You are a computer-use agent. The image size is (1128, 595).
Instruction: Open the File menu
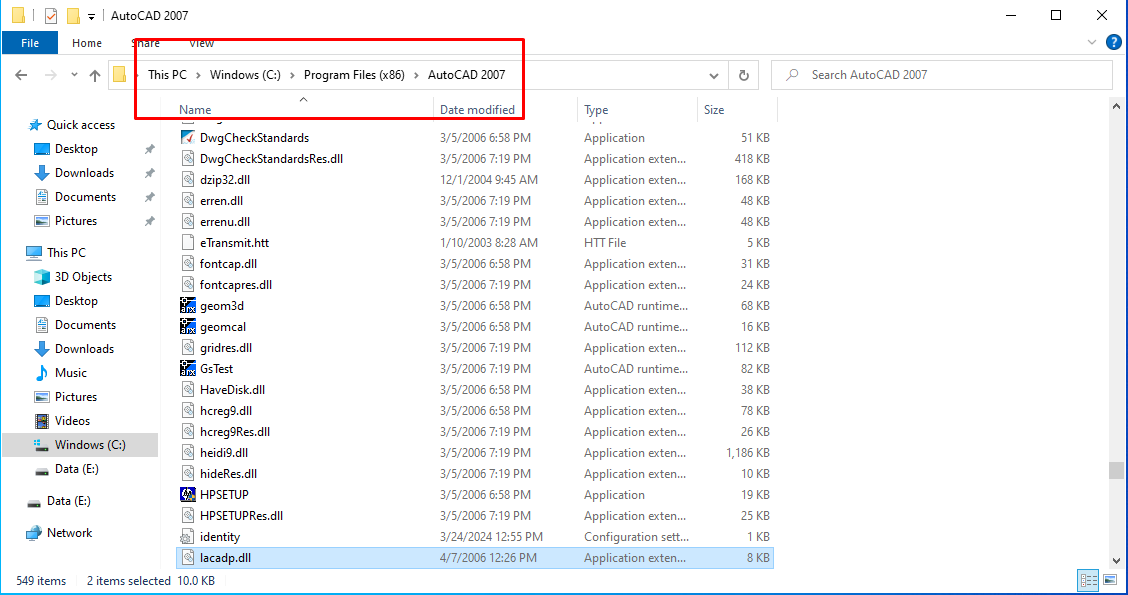(x=30, y=43)
